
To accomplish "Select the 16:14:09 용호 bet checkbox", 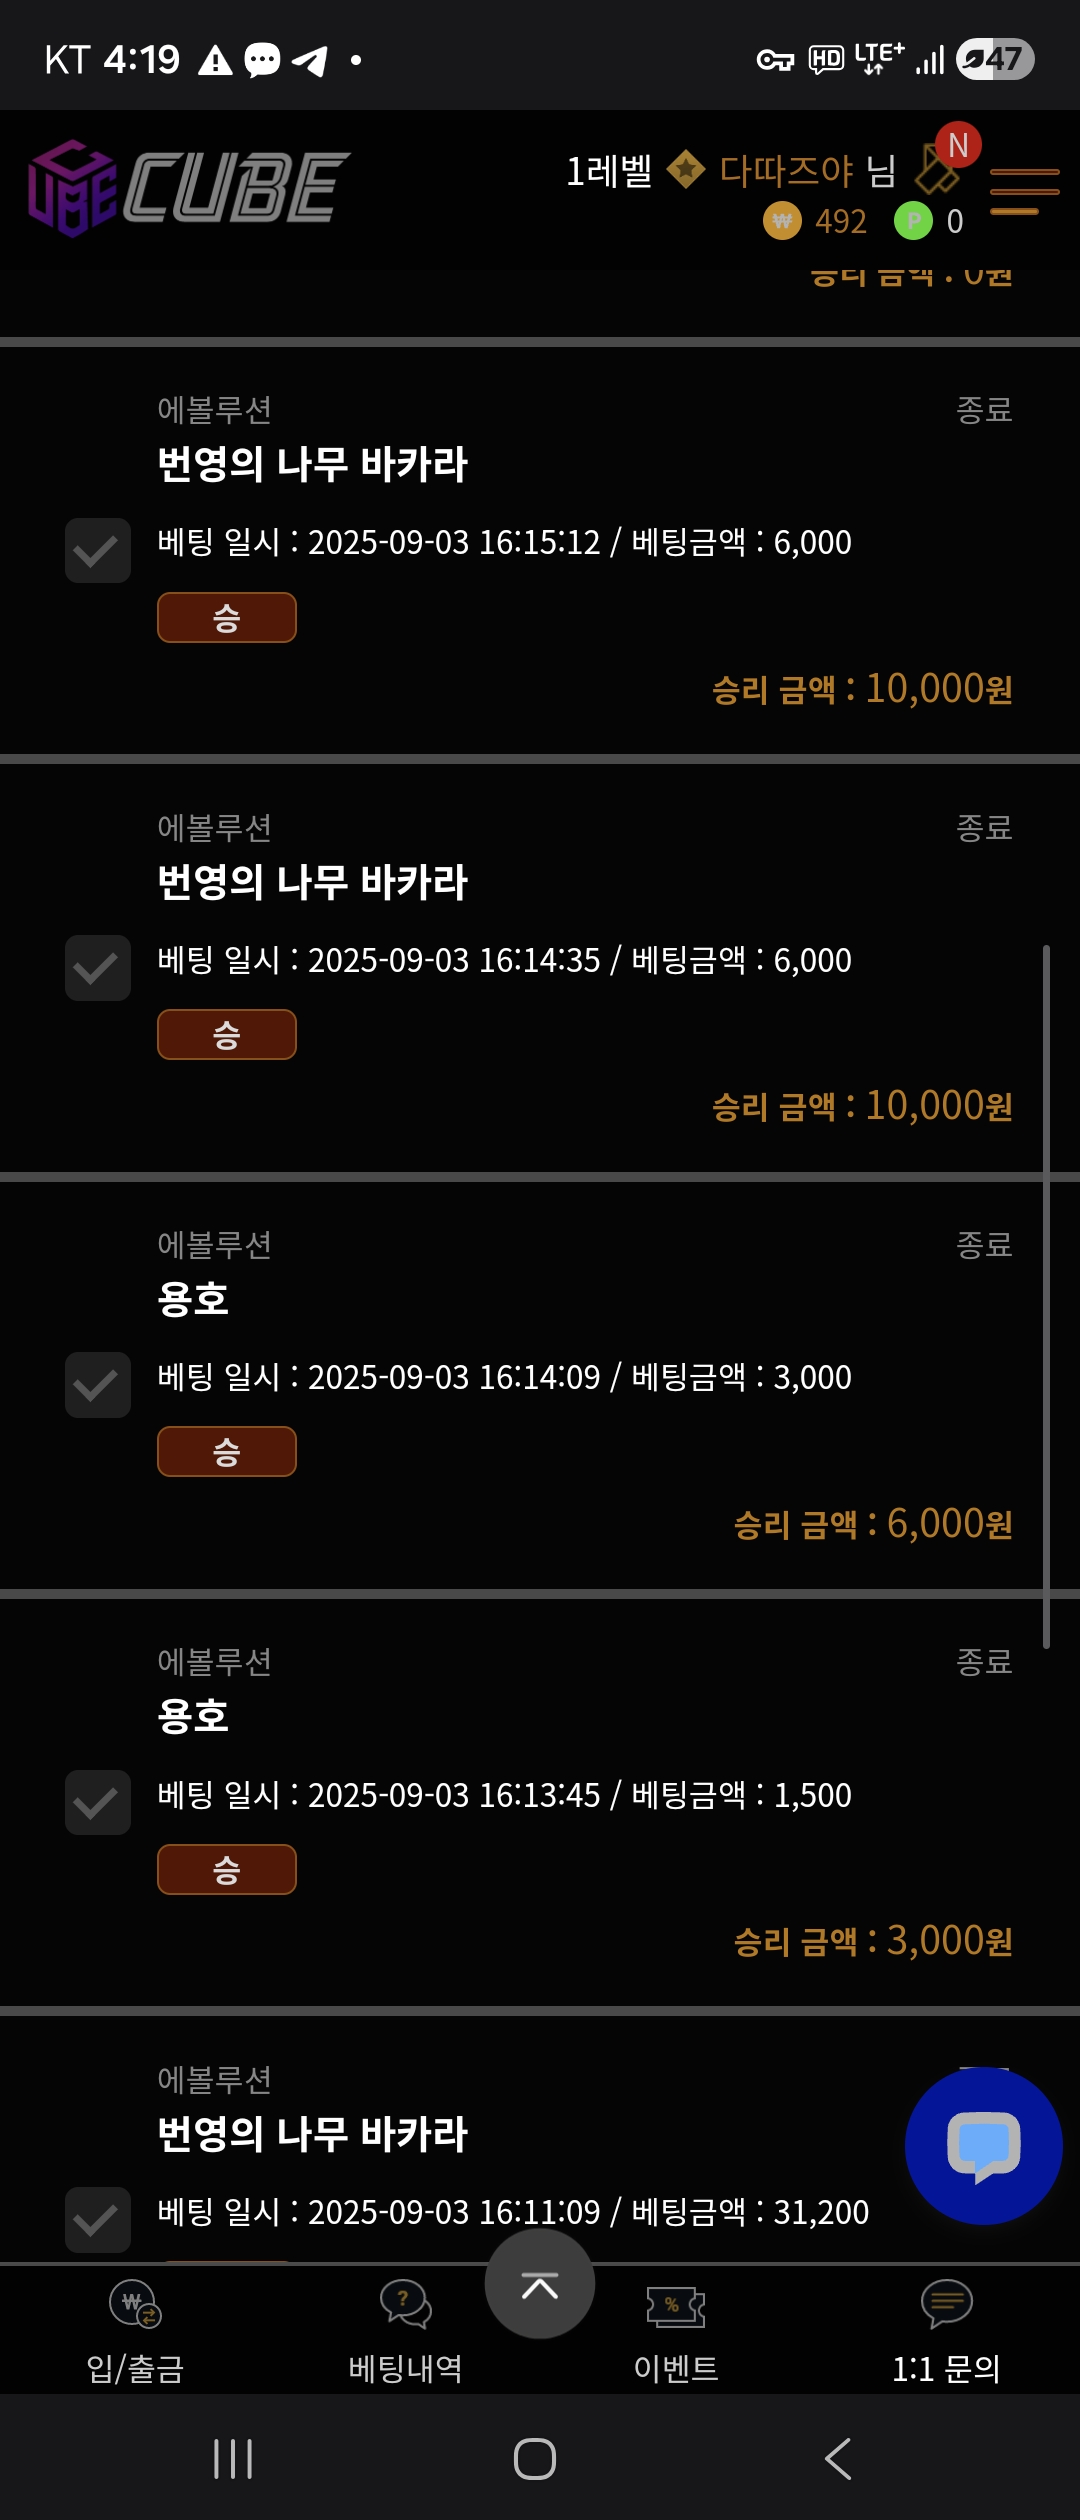I will [x=97, y=1385].
